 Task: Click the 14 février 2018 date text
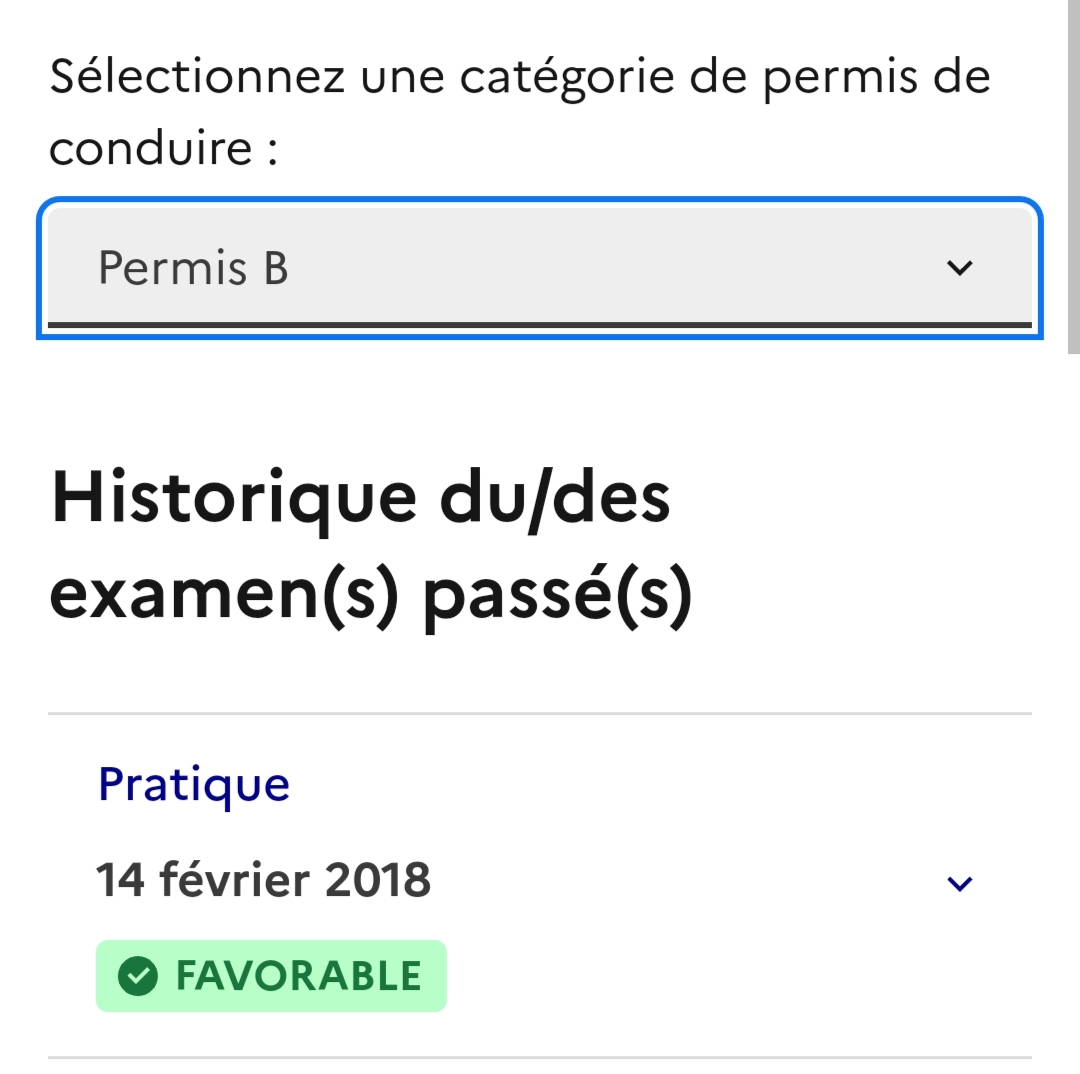click(263, 881)
